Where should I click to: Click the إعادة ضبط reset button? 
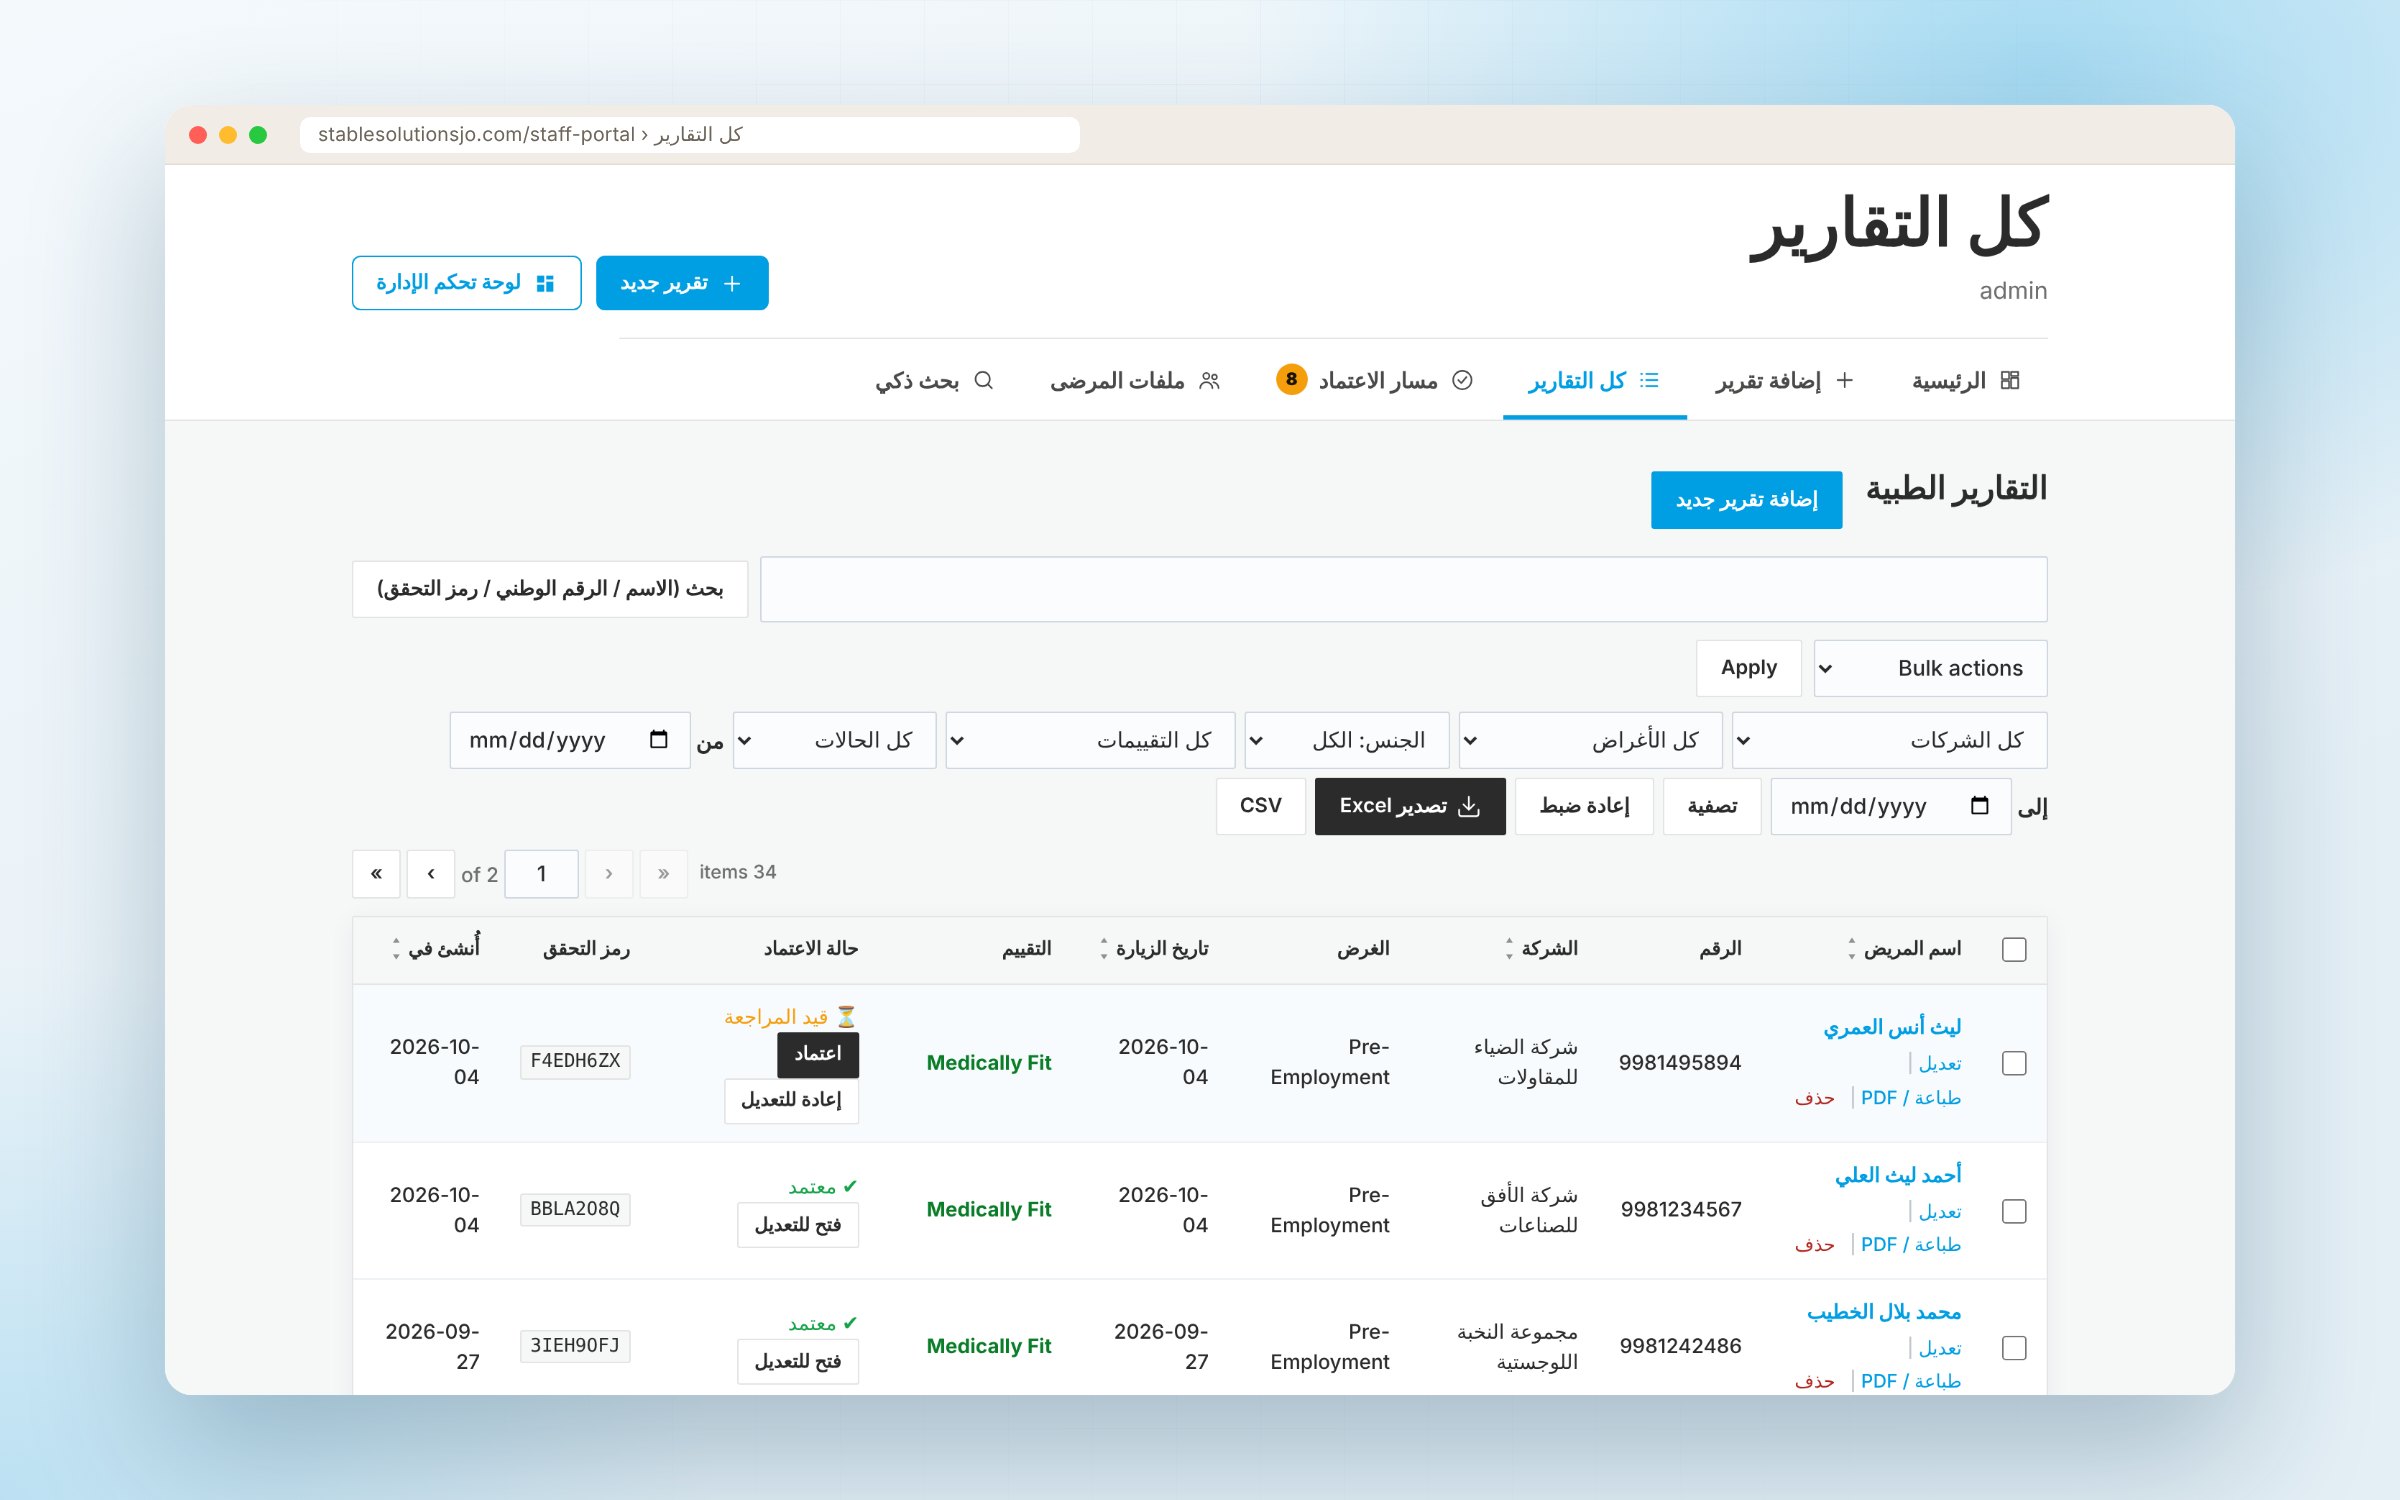click(x=1584, y=806)
